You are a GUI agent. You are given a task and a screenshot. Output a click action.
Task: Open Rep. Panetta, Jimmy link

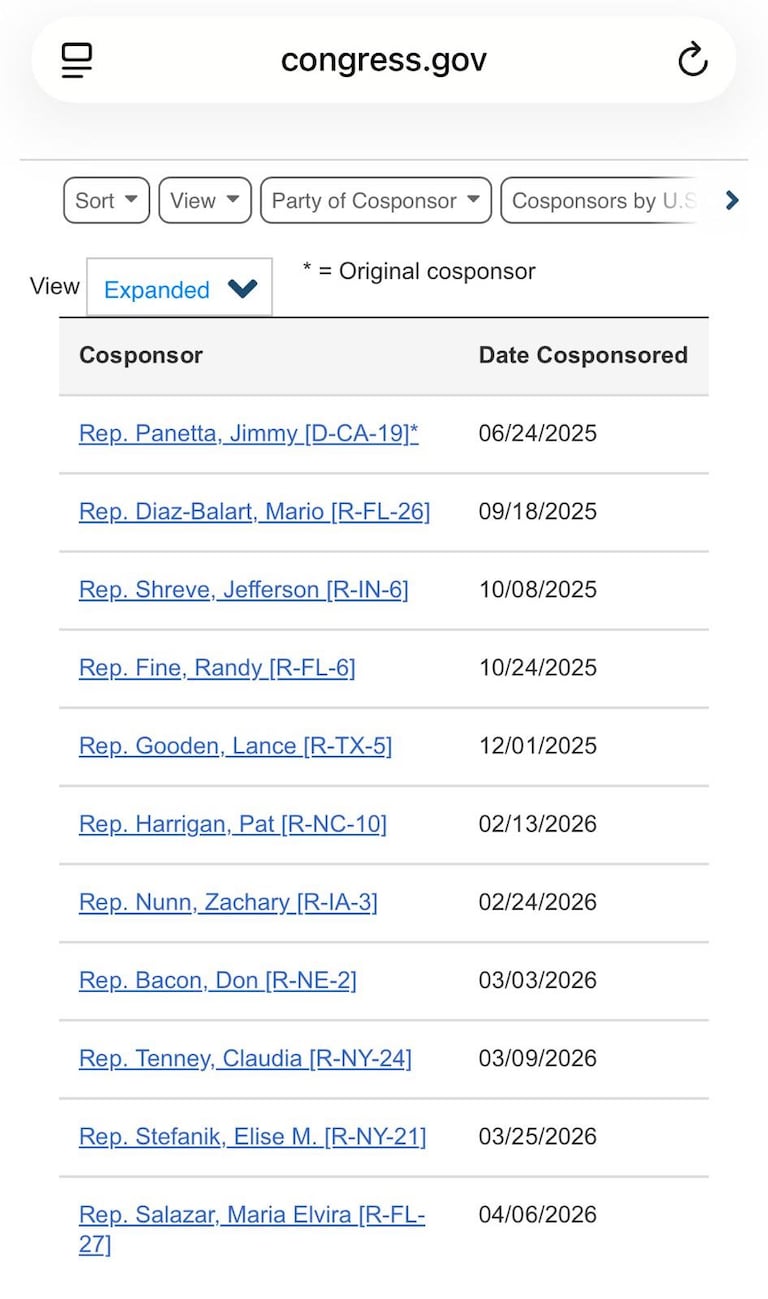248,433
